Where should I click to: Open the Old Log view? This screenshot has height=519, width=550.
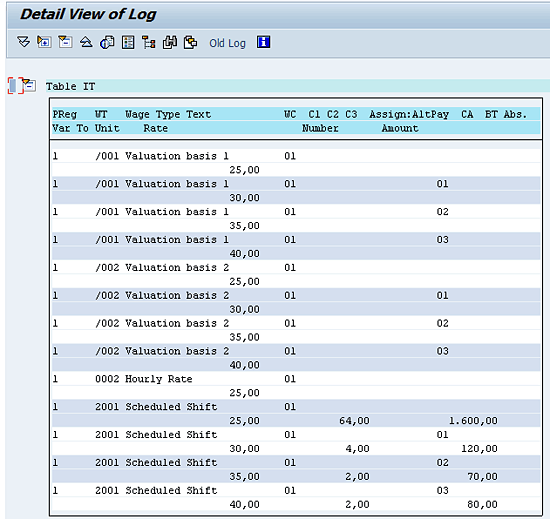[x=227, y=43]
